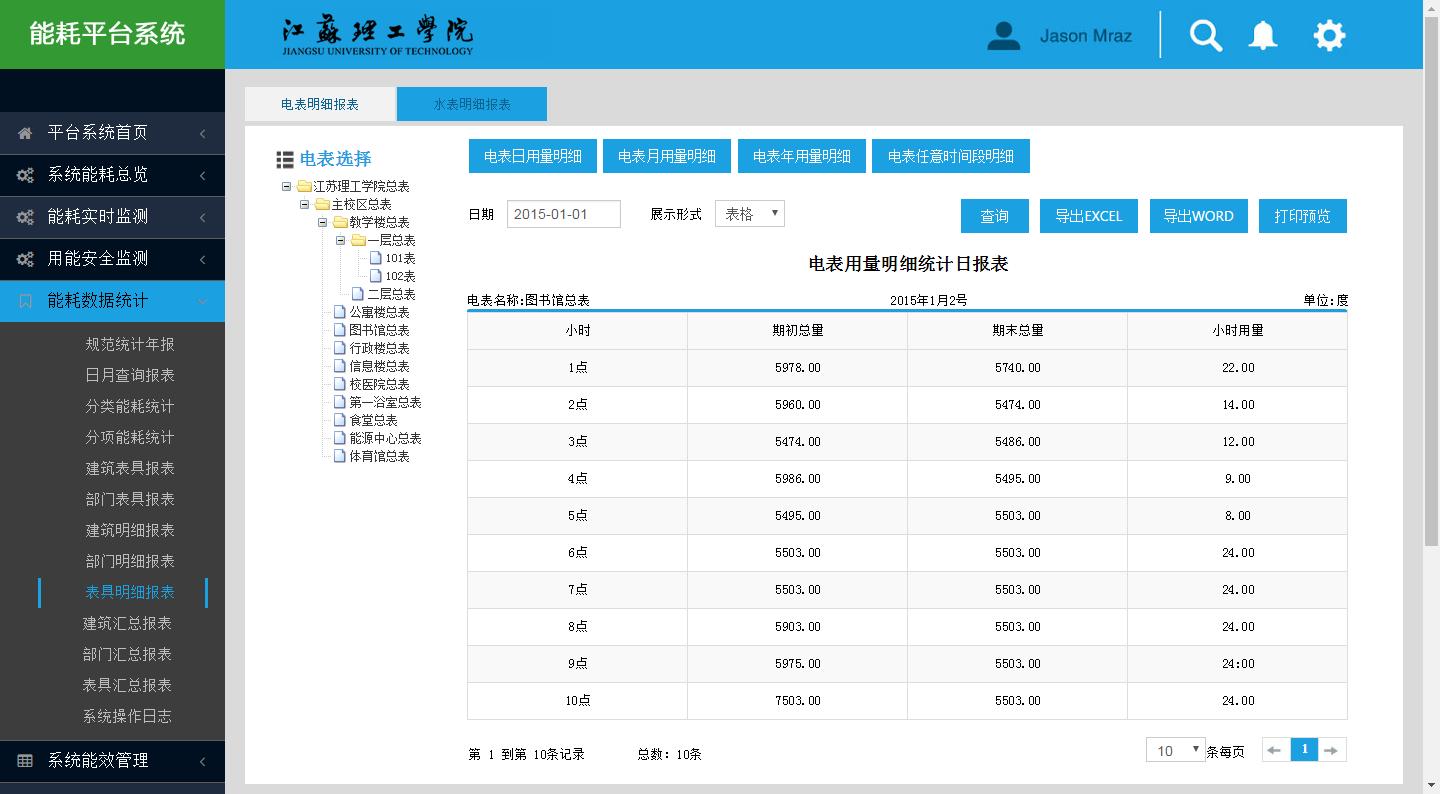Select 图书馆总表 in the meter tree
Viewport: 1440px width, 794px height.
(379, 330)
